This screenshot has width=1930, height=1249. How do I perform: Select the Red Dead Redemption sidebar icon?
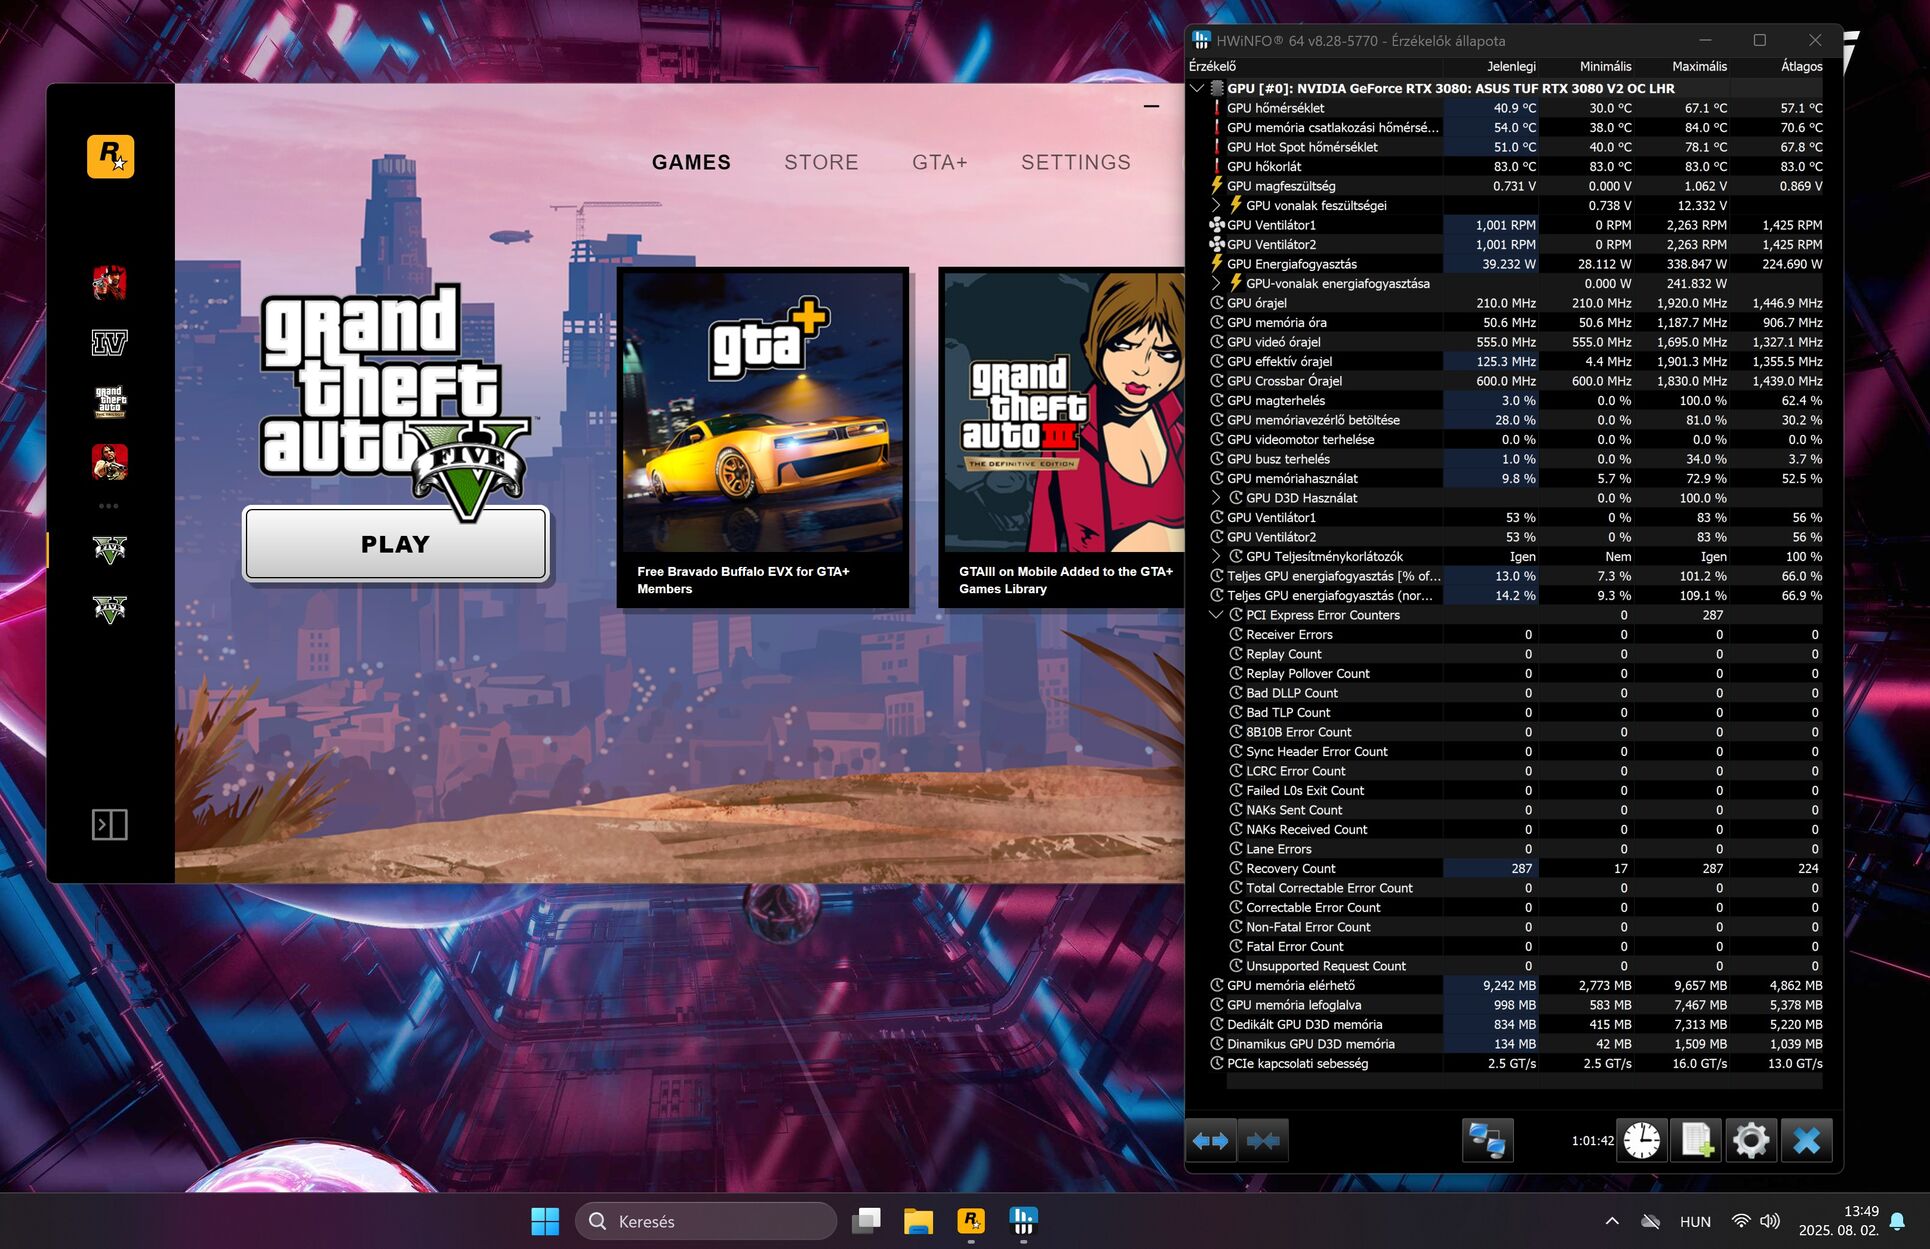pos(110,462)
